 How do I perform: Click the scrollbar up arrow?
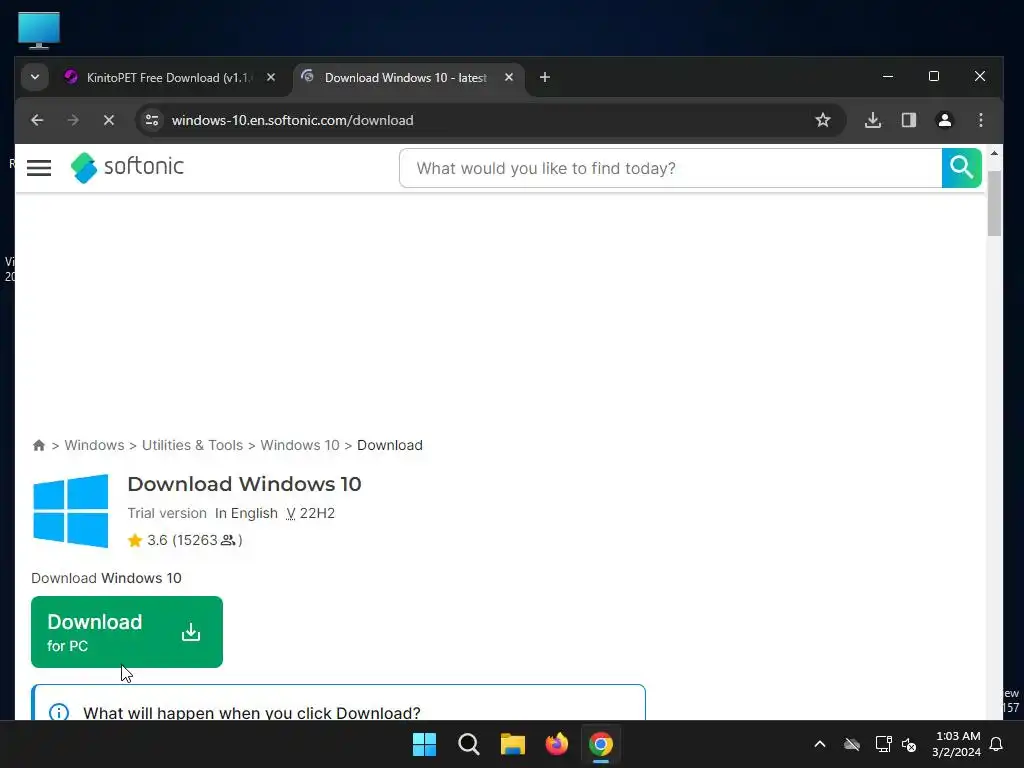[994, 153]
